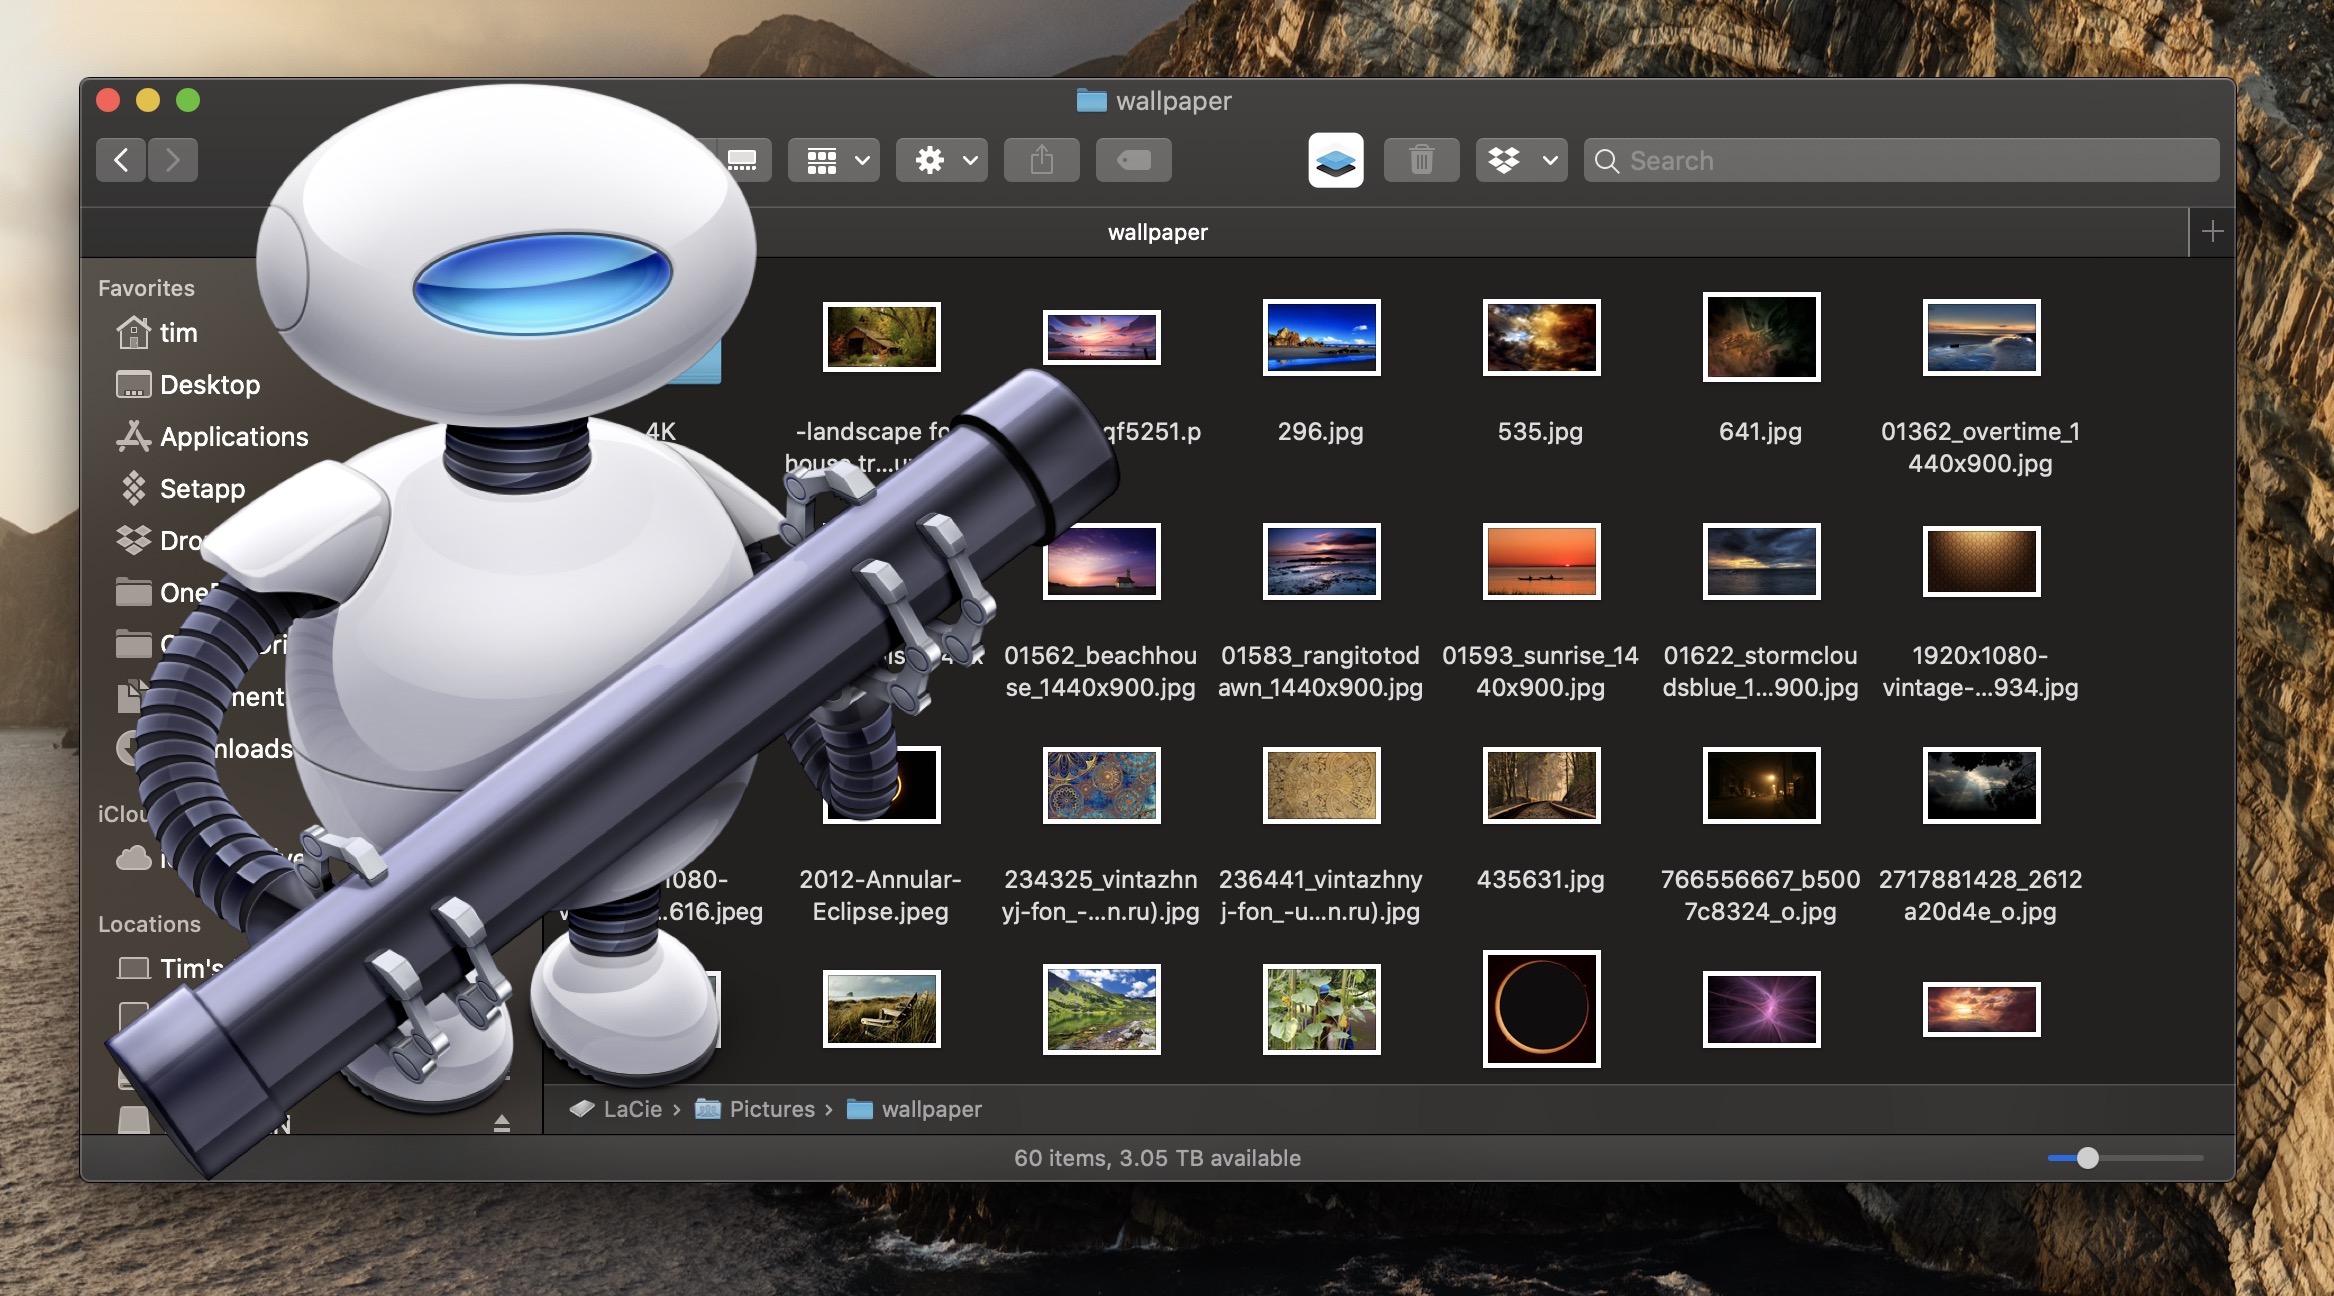Viewport: 2334px width, 1296px height.
Task: Click the eject icon in sidebar
Action: [x=502, y=1124]
